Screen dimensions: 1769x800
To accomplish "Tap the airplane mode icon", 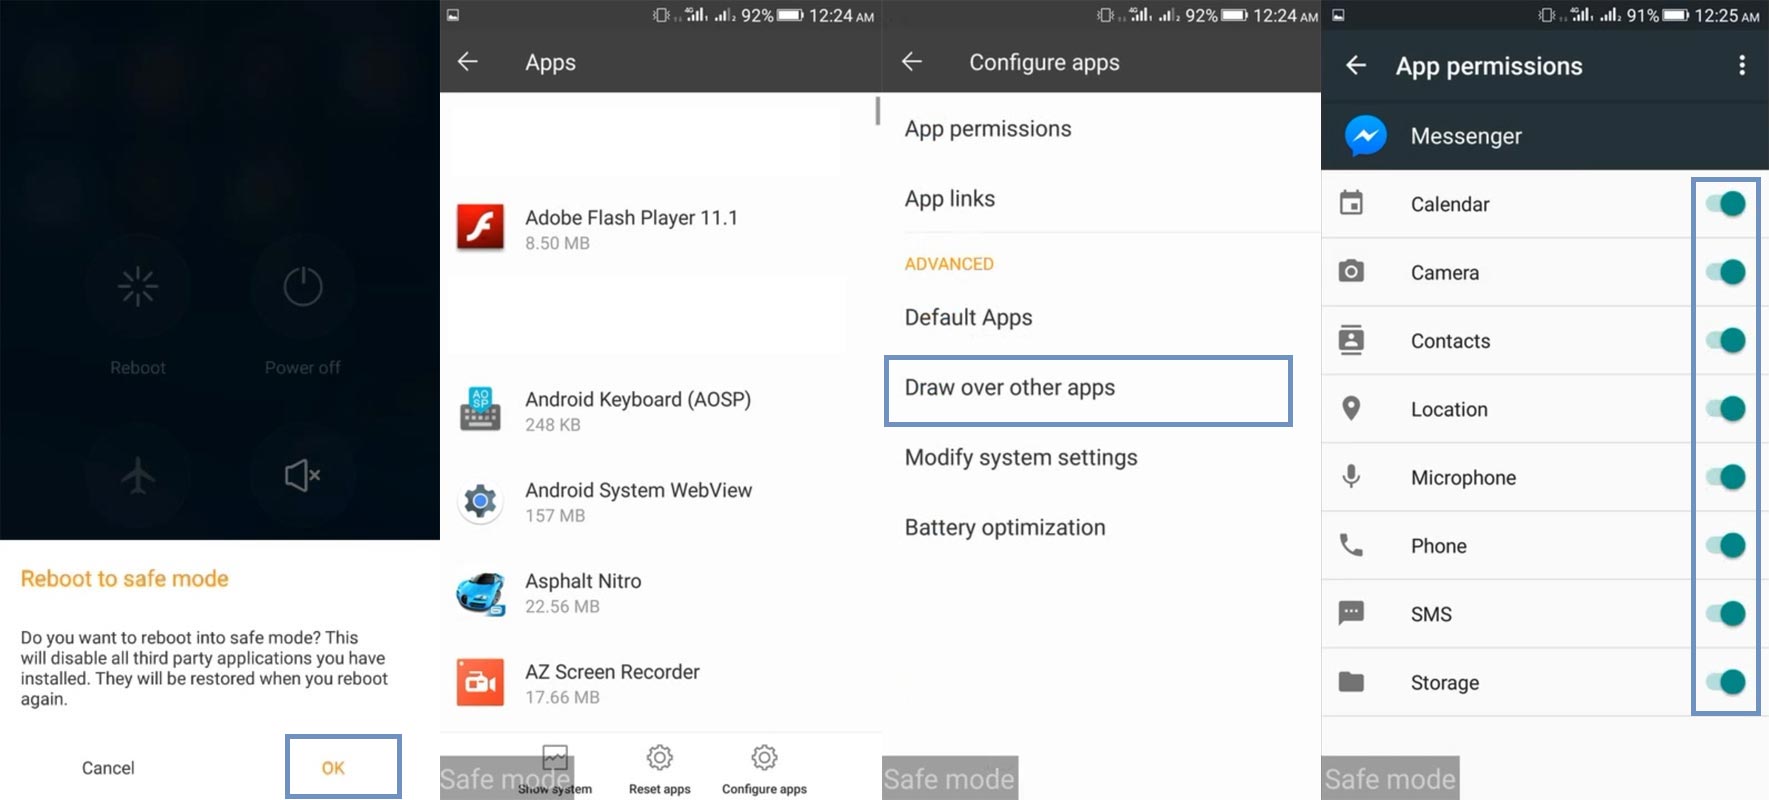I will coord(138,475).
